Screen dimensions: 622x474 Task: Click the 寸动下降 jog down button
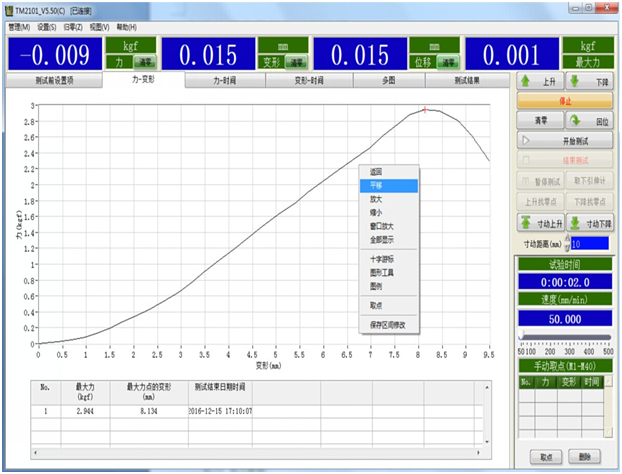pos(591,223)
